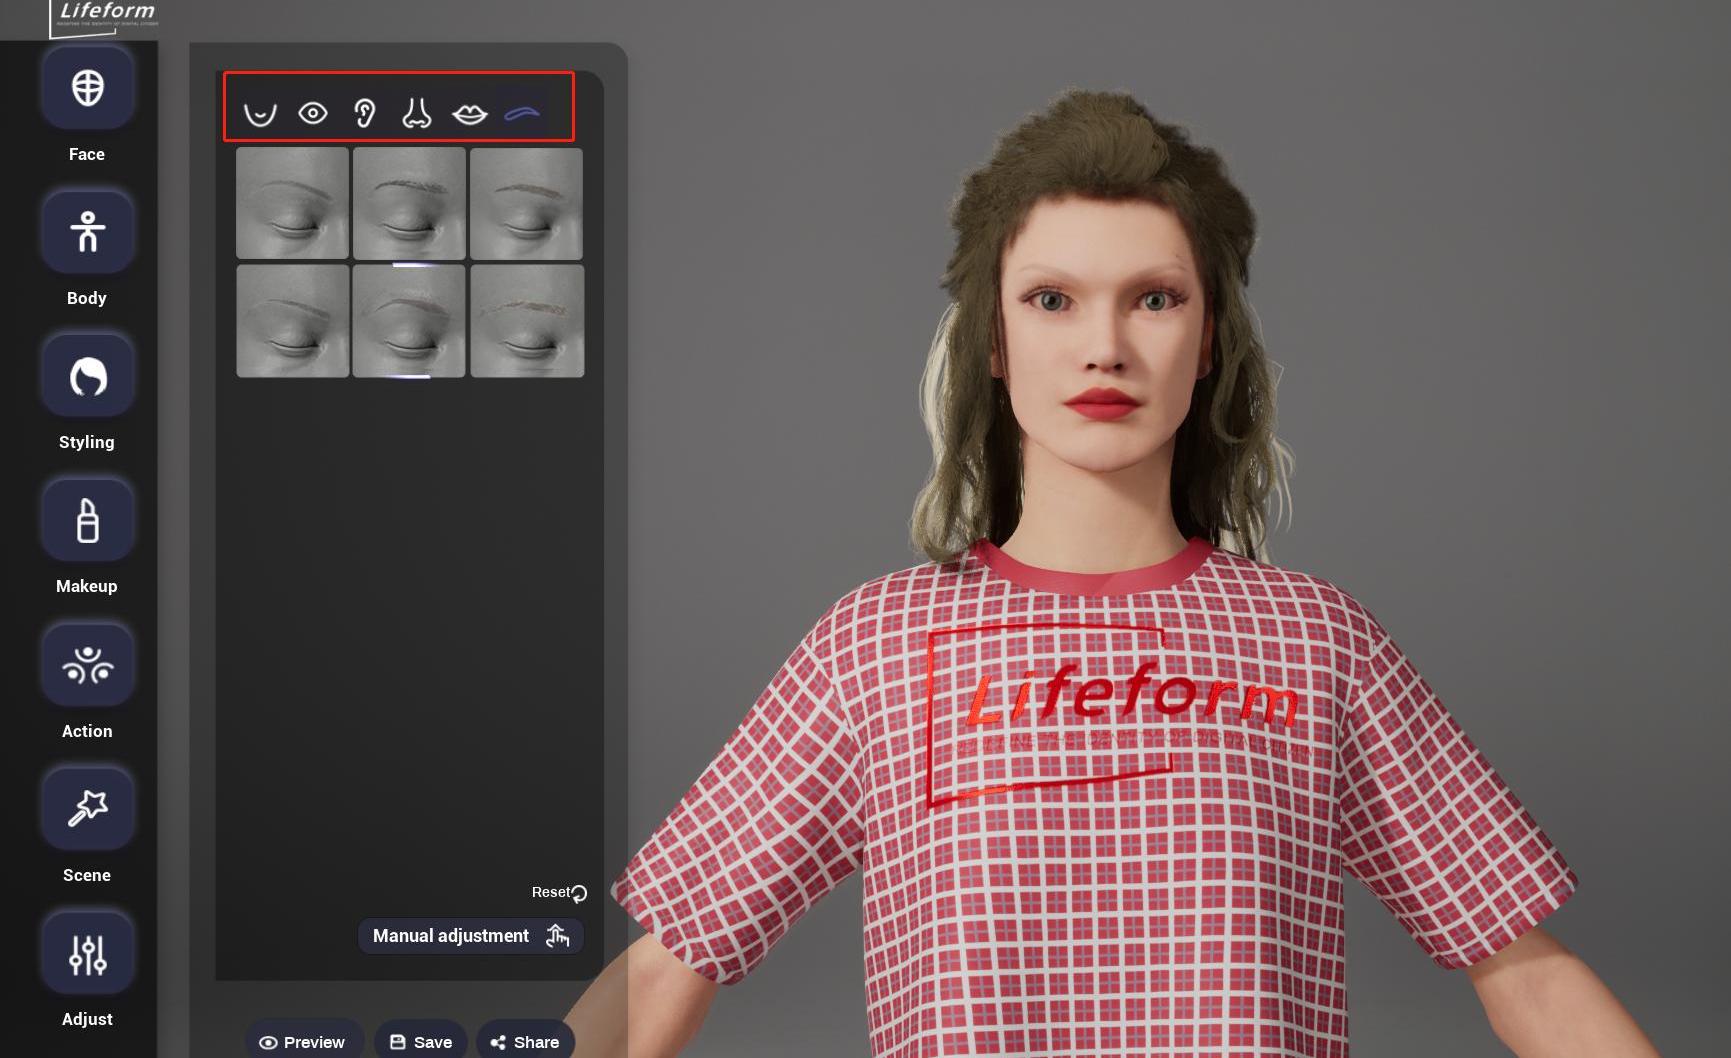Select the lips tab icon
This screenshot has height=1058, width=1731.
(470, 114)
